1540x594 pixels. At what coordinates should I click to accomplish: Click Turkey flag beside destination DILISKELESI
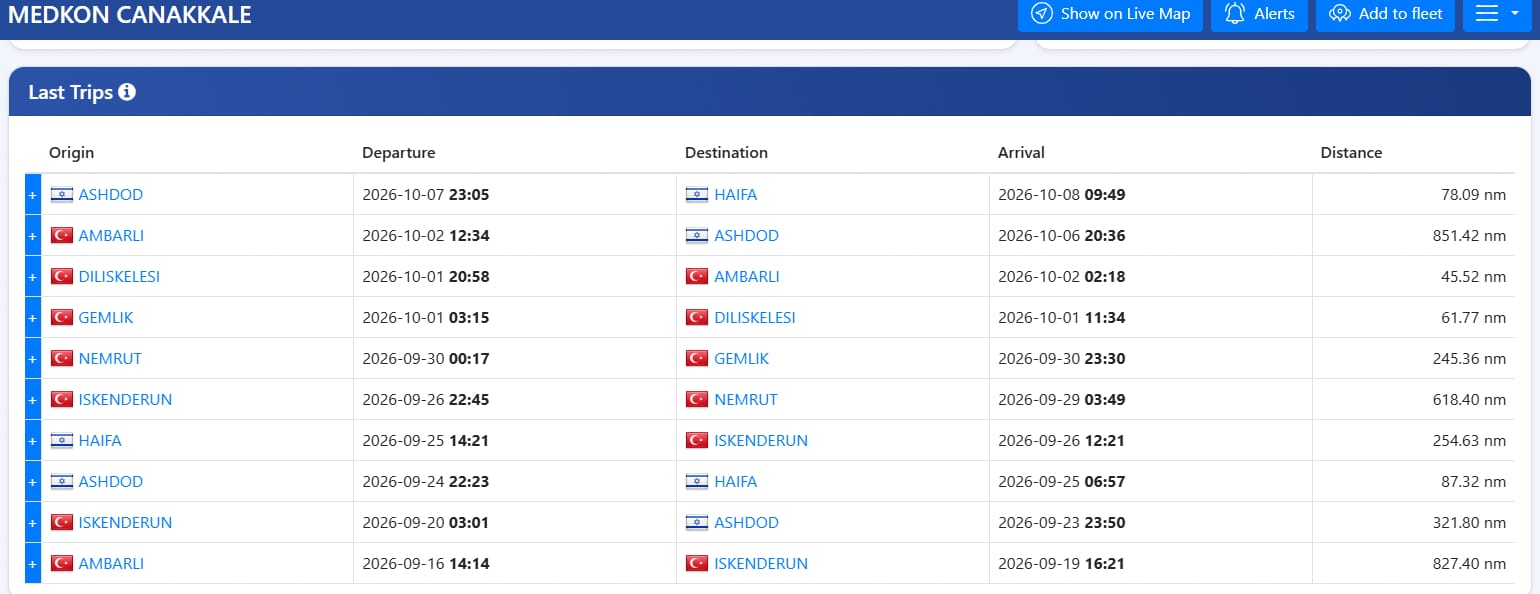(697, 318)
